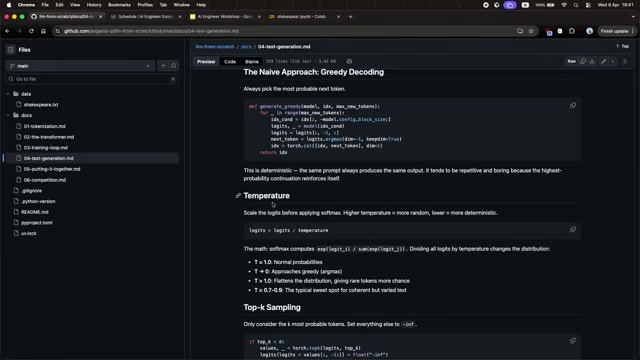
Task: Open Control Center icon
Action: point(588,5)
